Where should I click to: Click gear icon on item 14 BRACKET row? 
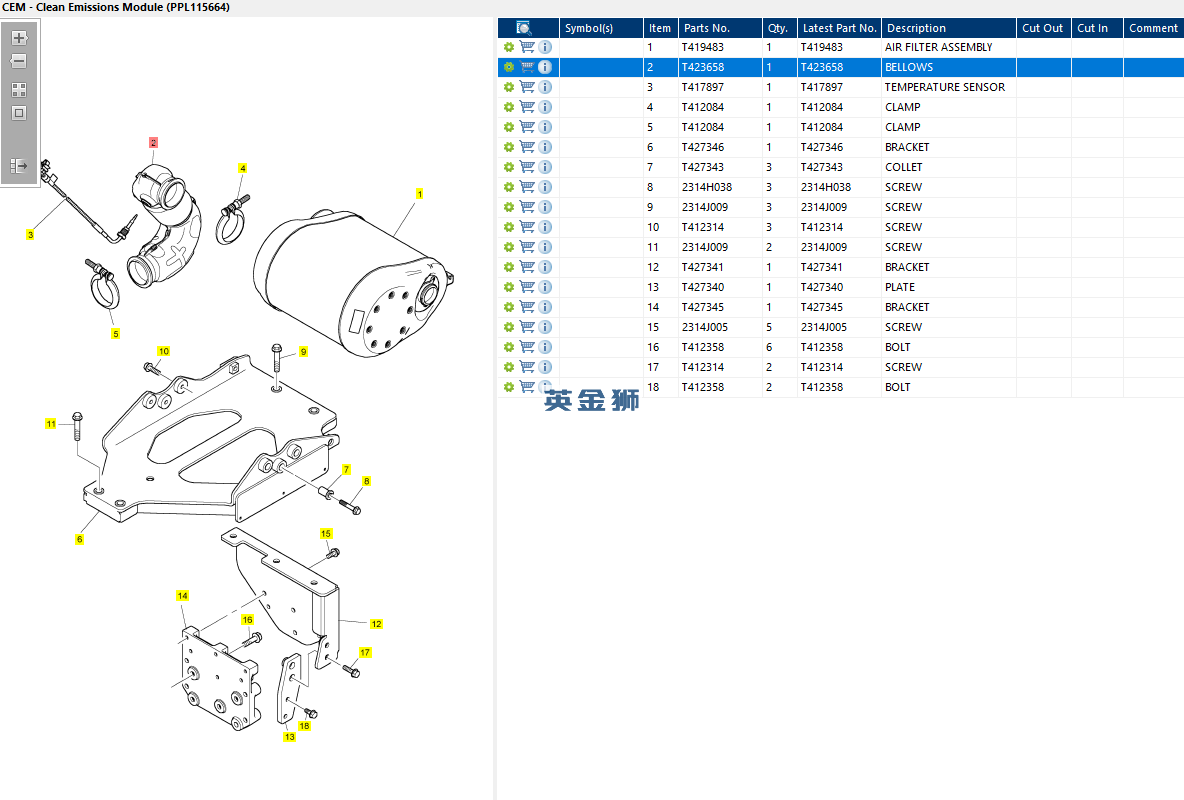[x=509, y=307]
